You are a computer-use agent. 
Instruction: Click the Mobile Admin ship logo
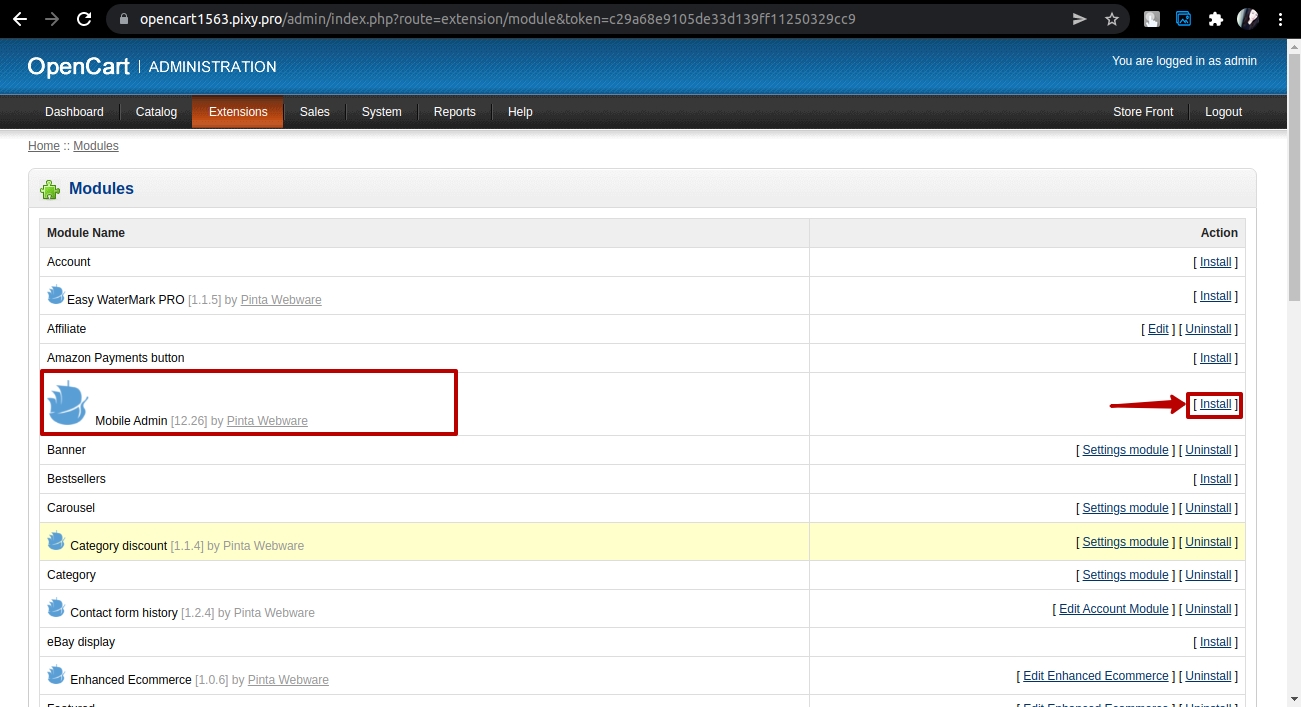(x=68, y=402)
